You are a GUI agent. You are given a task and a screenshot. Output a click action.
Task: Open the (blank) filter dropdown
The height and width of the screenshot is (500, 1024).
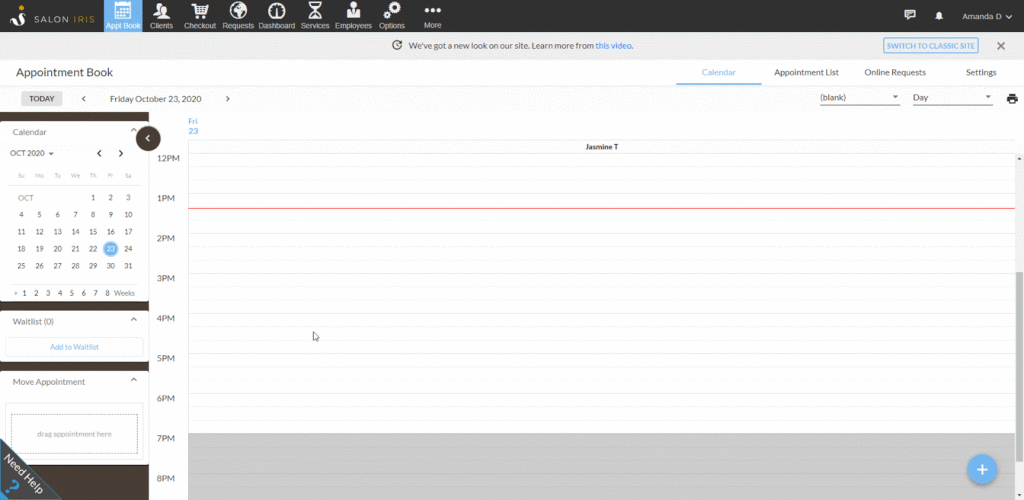pos(859,98)
